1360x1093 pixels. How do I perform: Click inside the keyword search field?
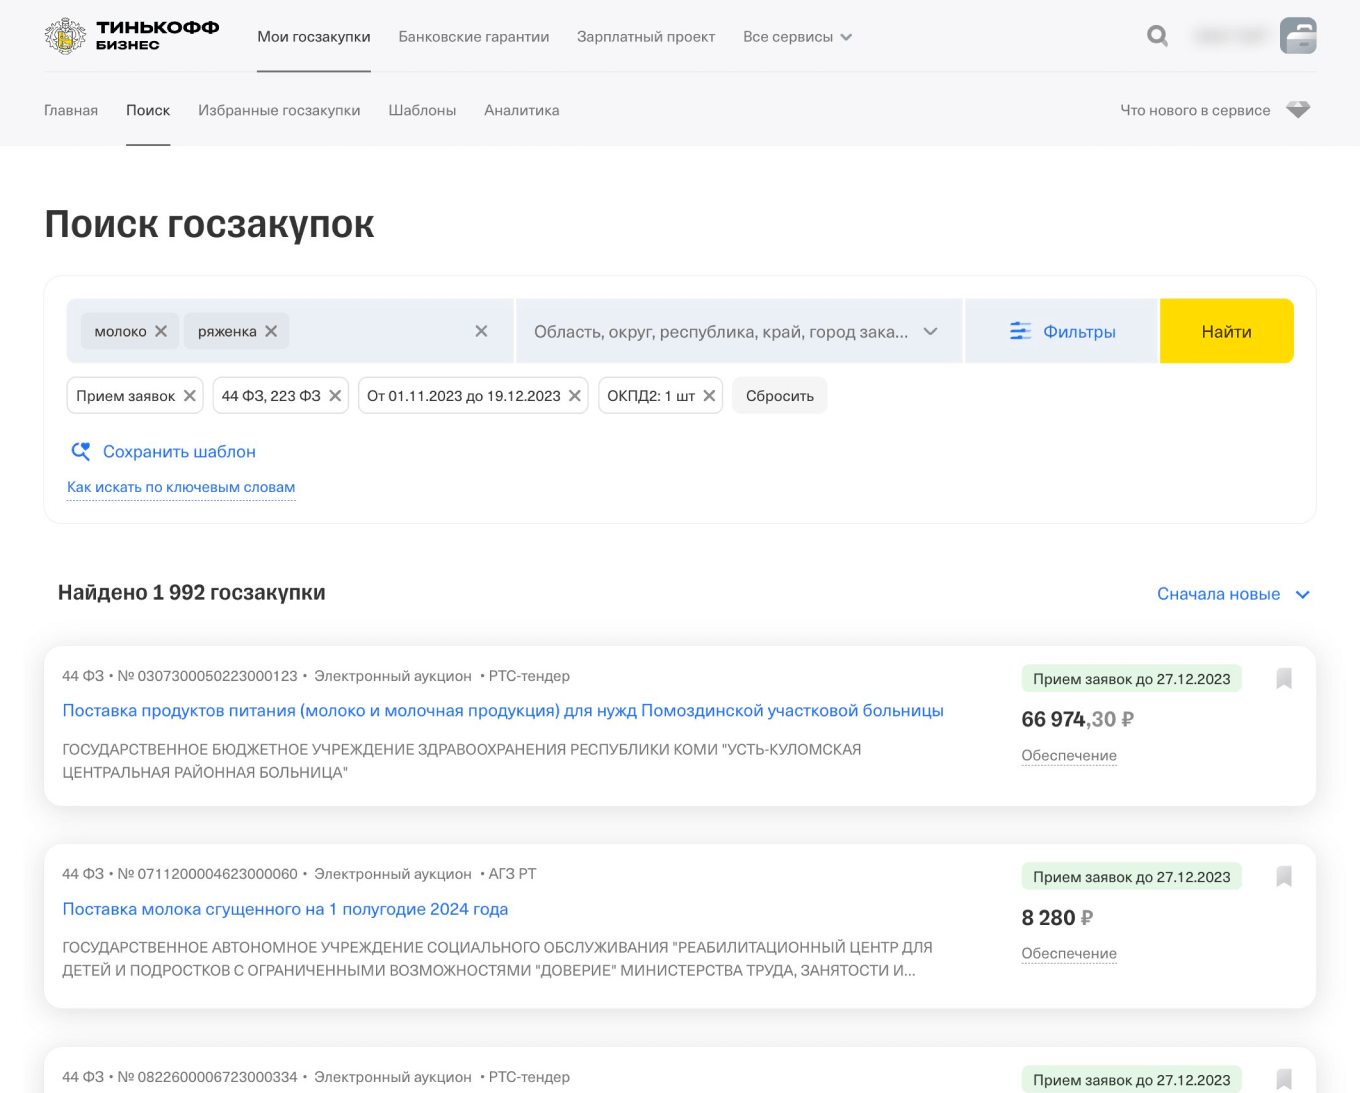point(380,331)
